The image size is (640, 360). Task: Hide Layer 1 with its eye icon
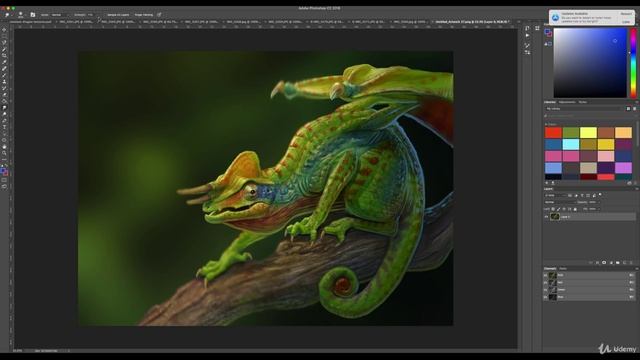[546, 217]
